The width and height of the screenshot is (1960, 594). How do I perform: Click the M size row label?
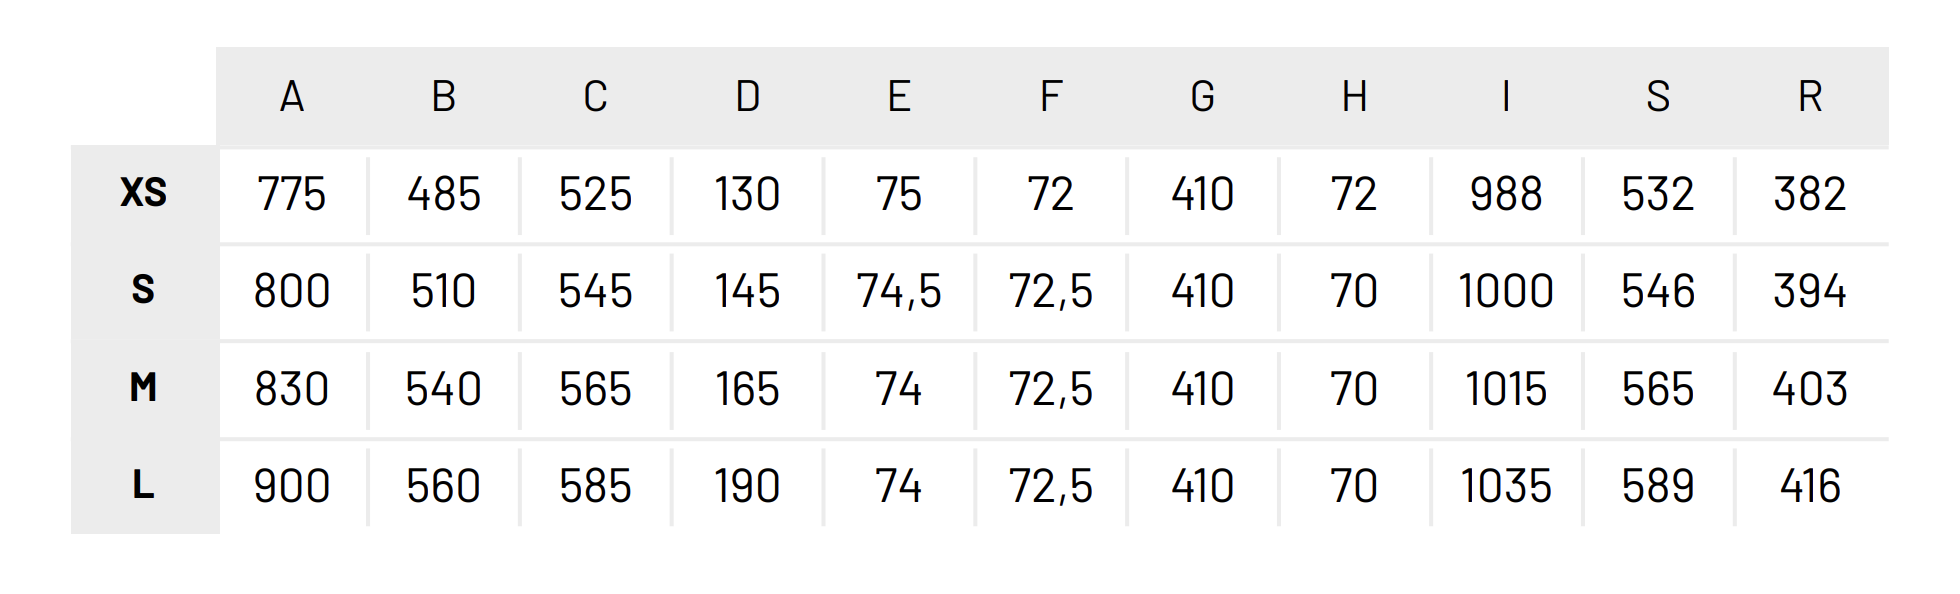tap(144, 387)
